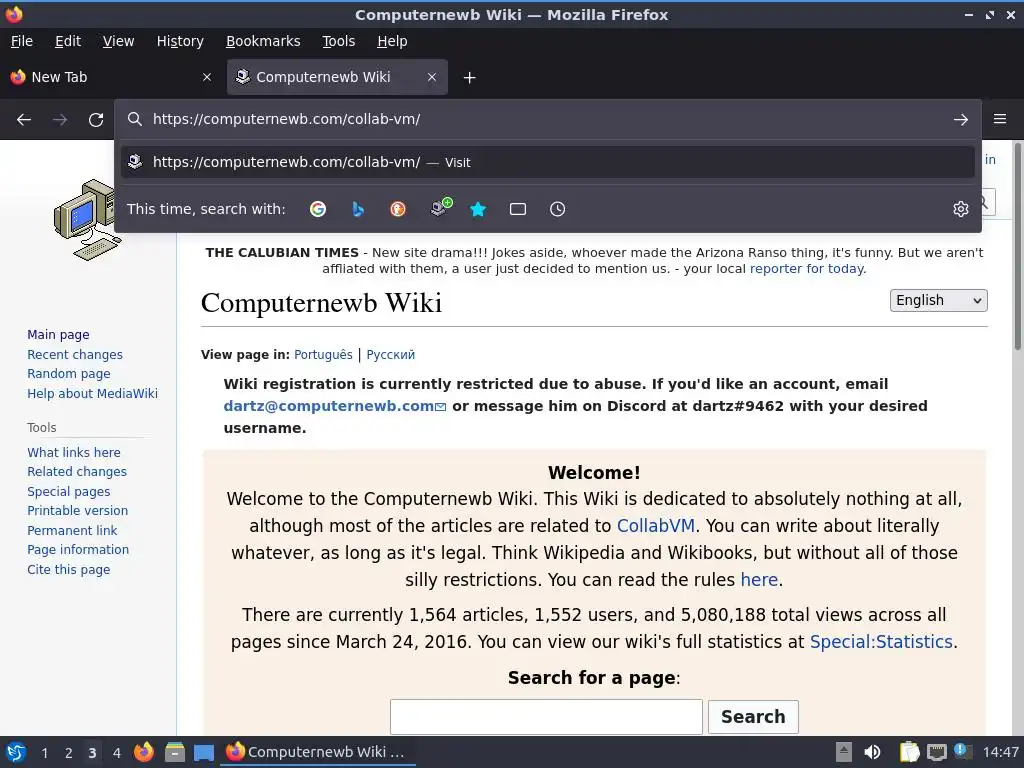View page in Português
This screenshot has width=1024, height=768.
click(323, 355)
